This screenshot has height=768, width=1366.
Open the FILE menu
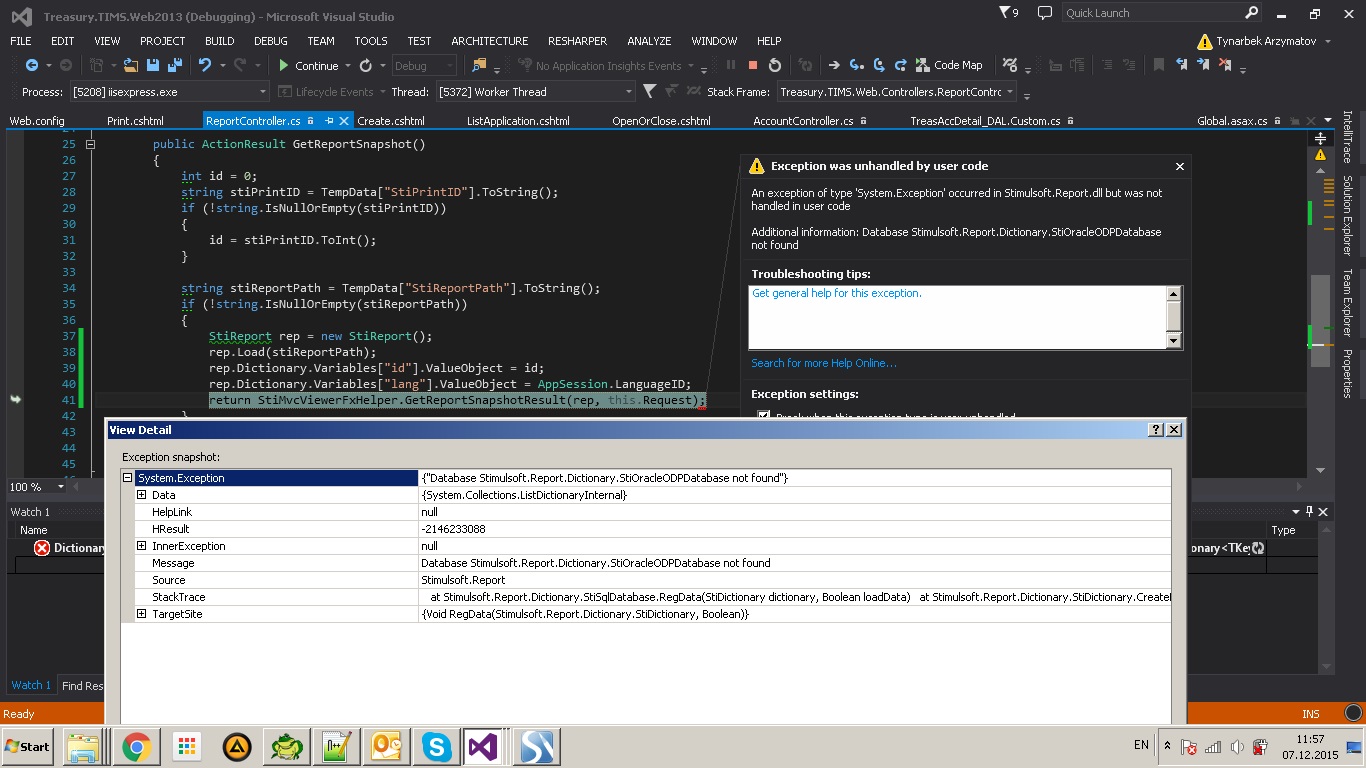coord(21,41)
